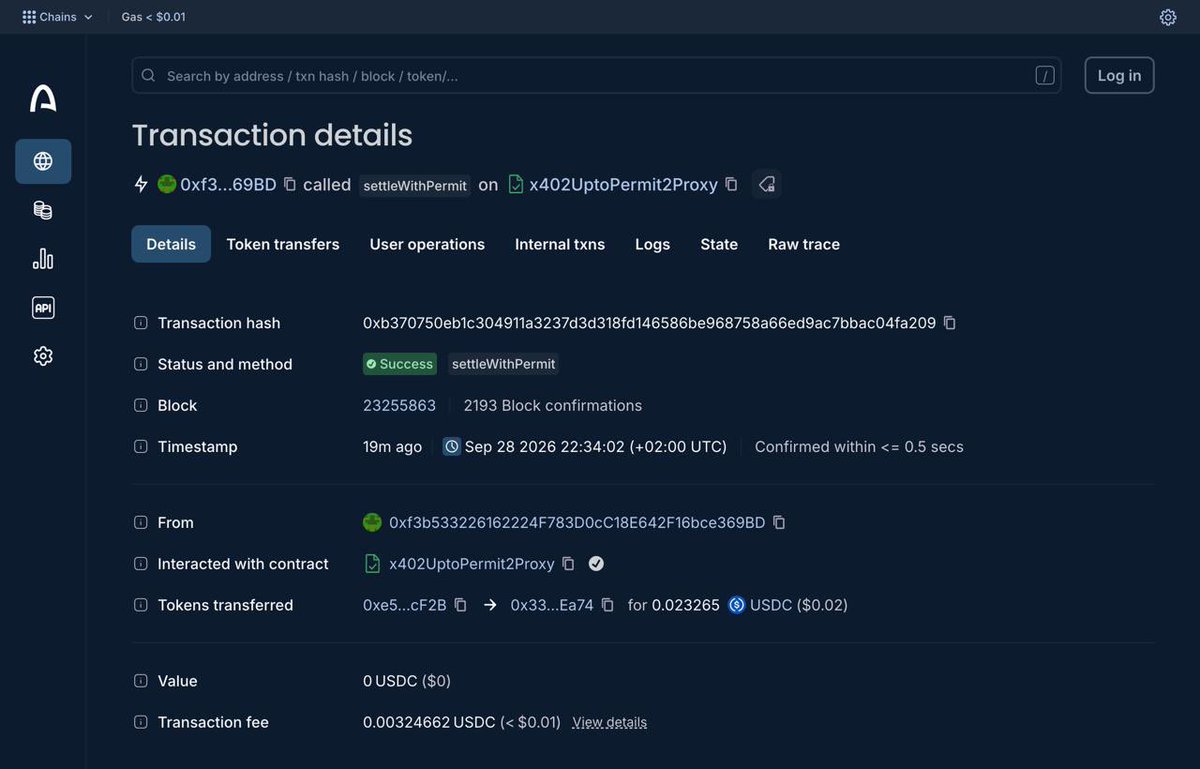Copy the x402UptoPermit2Proxy address in header
This screenshot has width=1200, height=769.
[731, 184]
